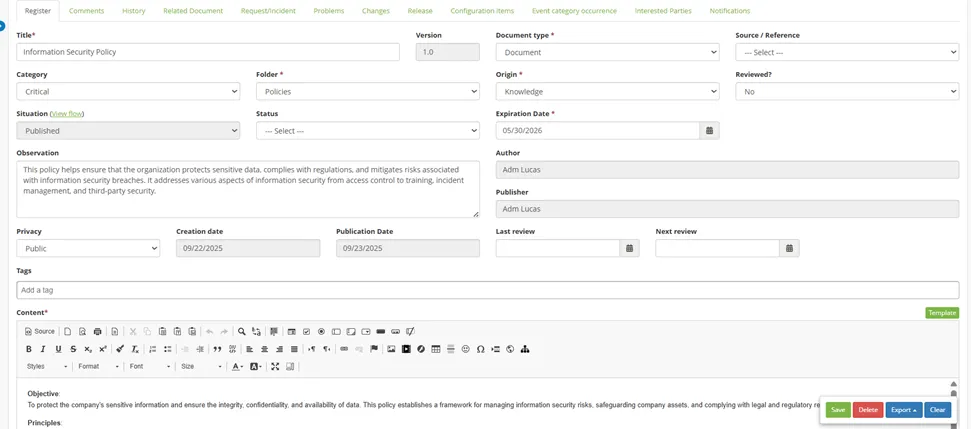The width and height of the screenshot is (971, 429).
Task: Open the Privacy dropdown showing Public
Action: coord(88,248)
